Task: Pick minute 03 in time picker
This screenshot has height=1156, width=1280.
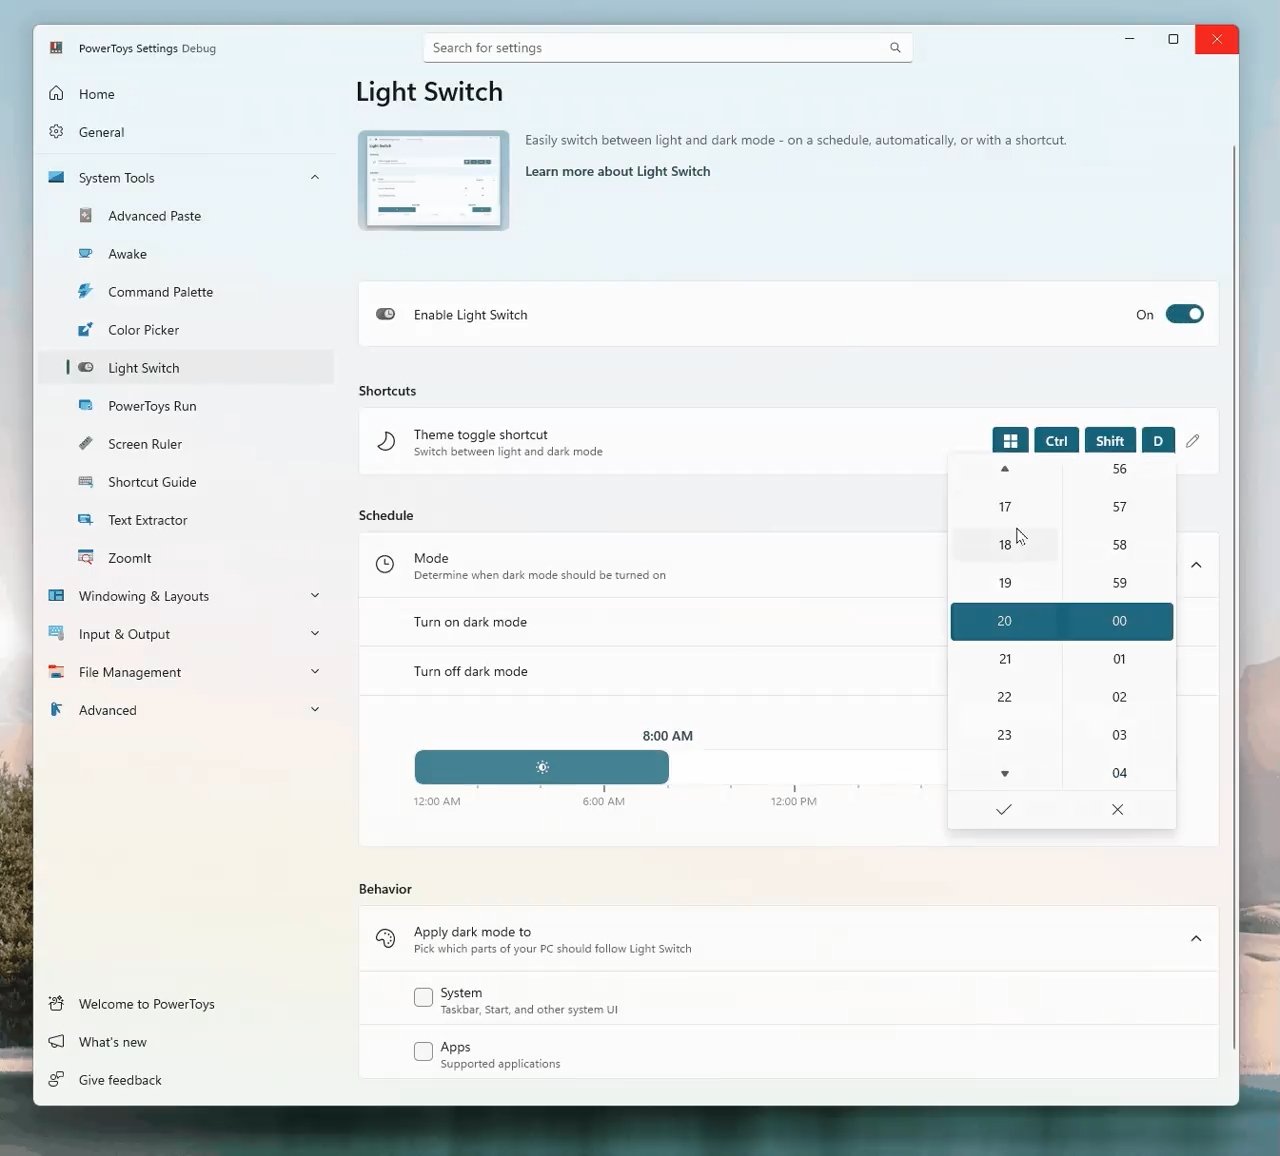Action: point(1119,735)
